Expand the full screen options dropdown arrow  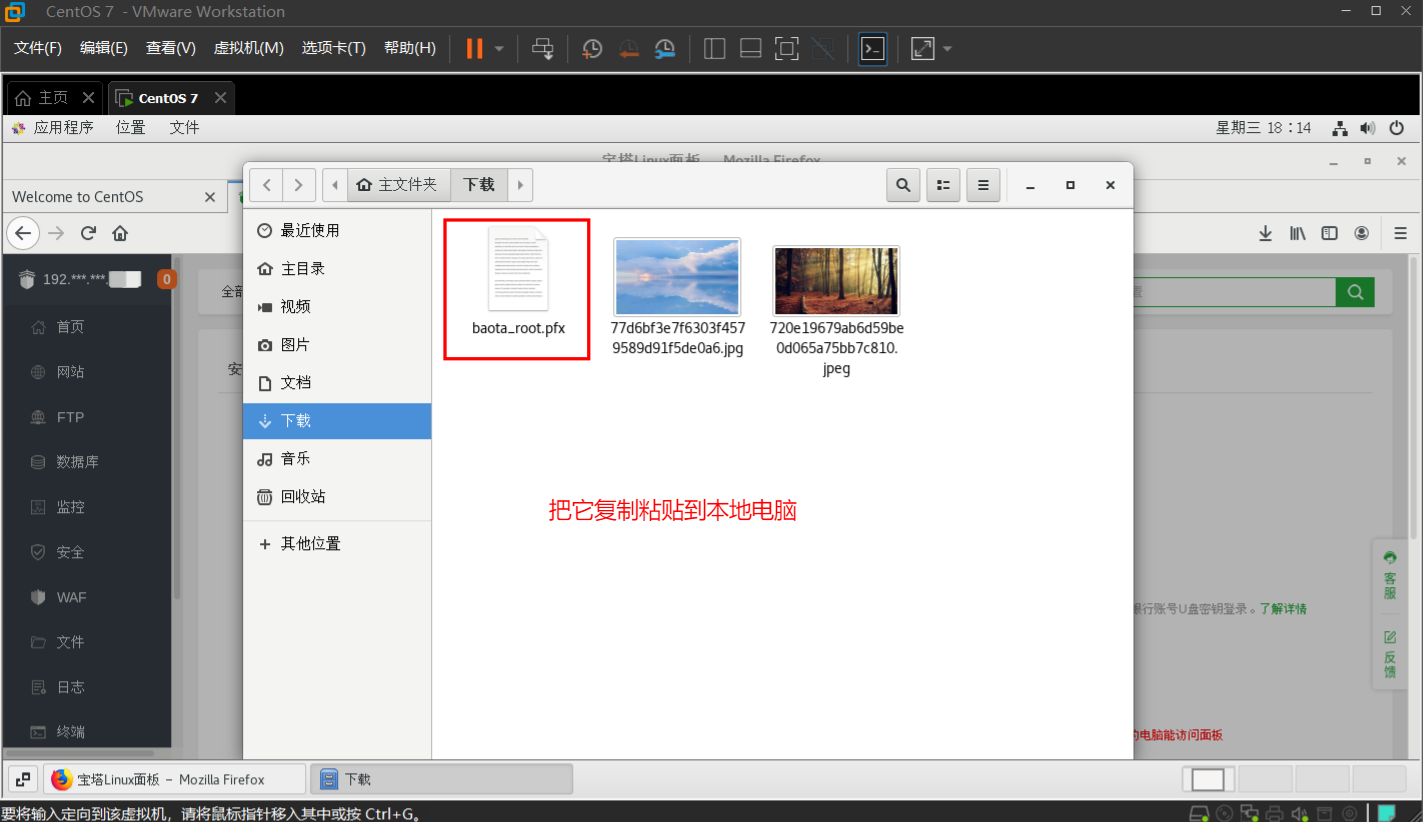[947, 48]
